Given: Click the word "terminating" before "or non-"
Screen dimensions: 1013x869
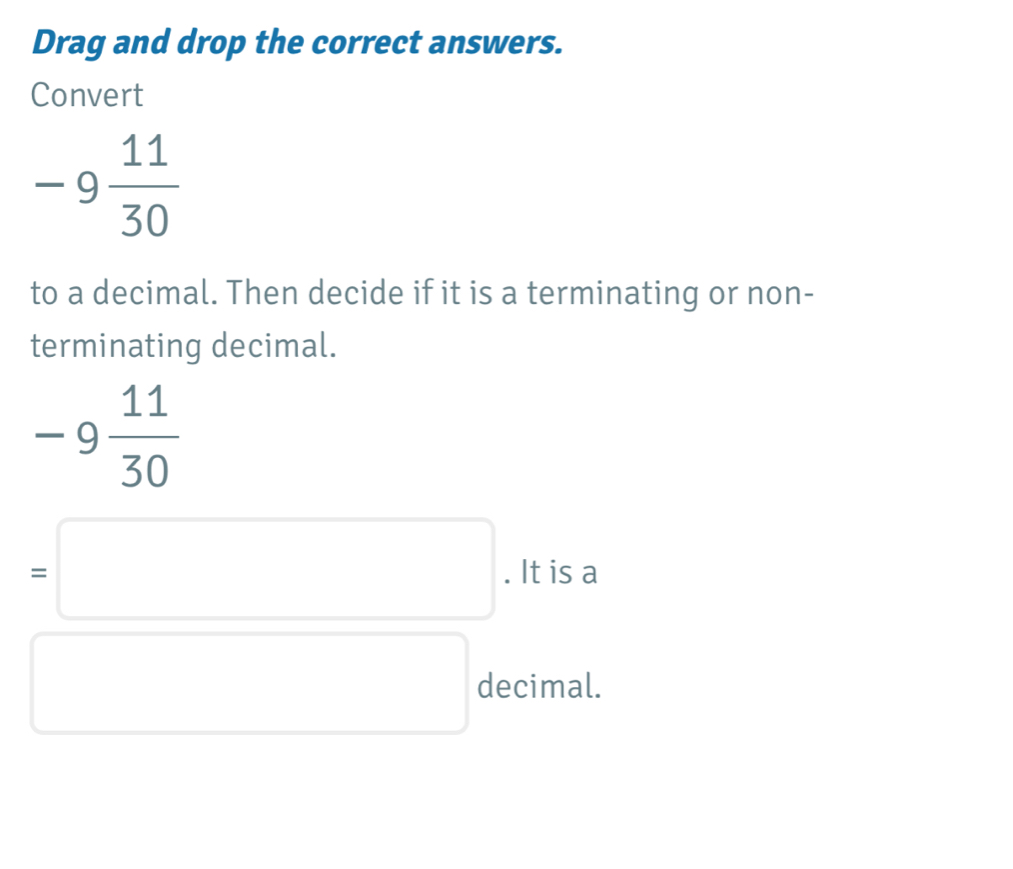Looking at the screenshot, I should (x=599, y=294).
